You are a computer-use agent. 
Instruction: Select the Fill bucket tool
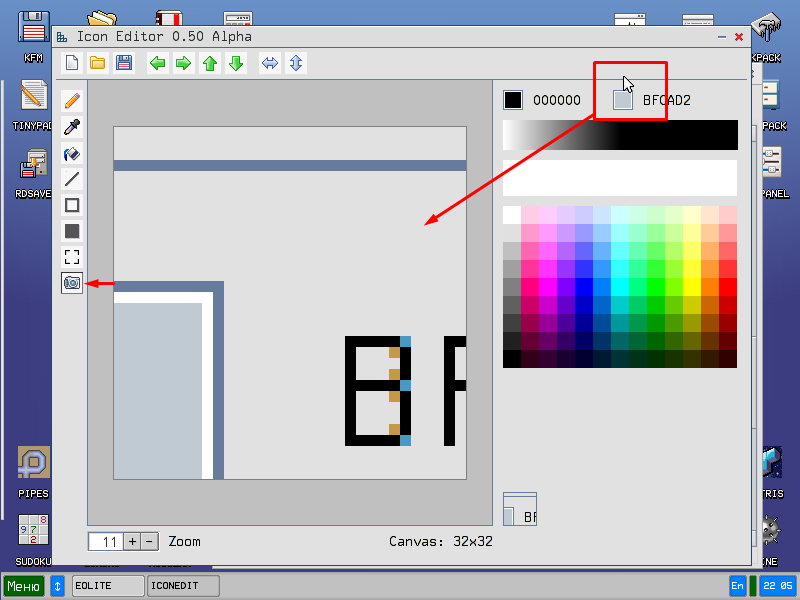point(71,153)
